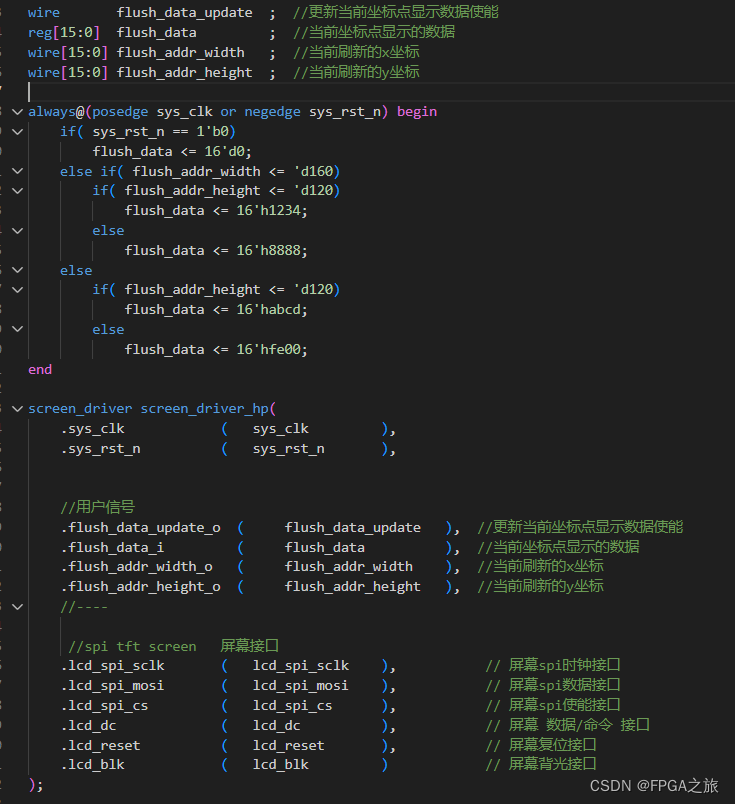
Task: Fold the else preceding 16'hfe00 assignment
Action: tap(17, 329)
